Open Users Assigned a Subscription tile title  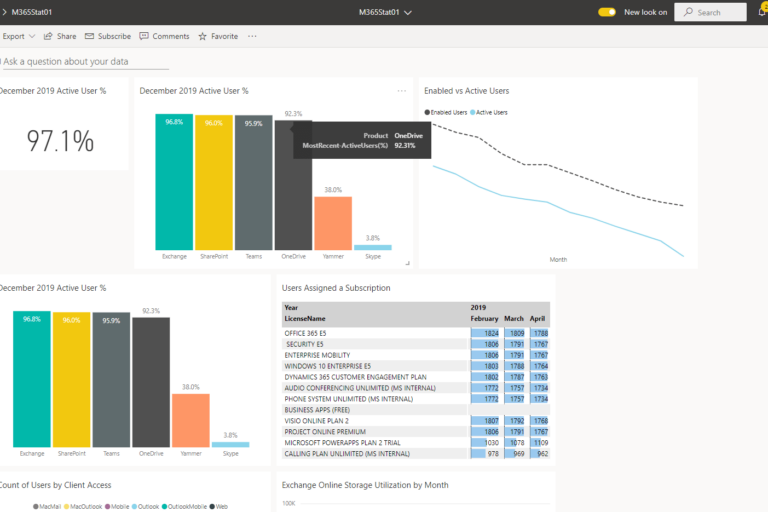coord(336,288)
